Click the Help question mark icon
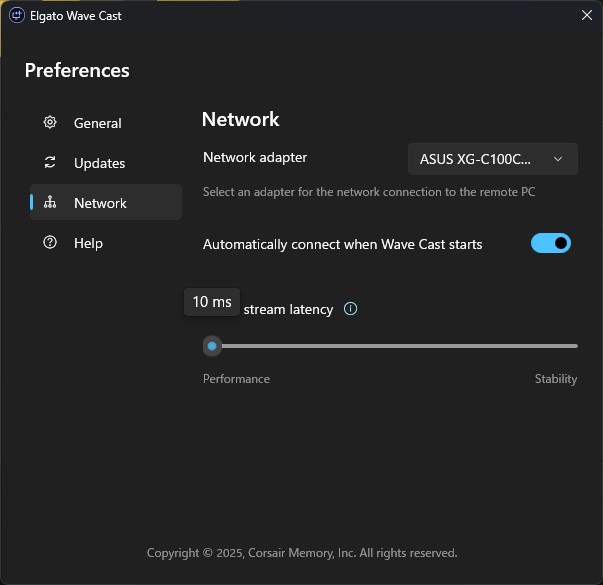This screenshot has width=603, height=585. point(50,243)
